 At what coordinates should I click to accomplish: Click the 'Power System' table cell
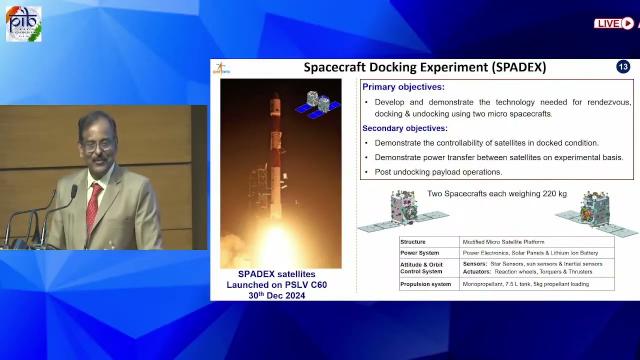point(429,253)
